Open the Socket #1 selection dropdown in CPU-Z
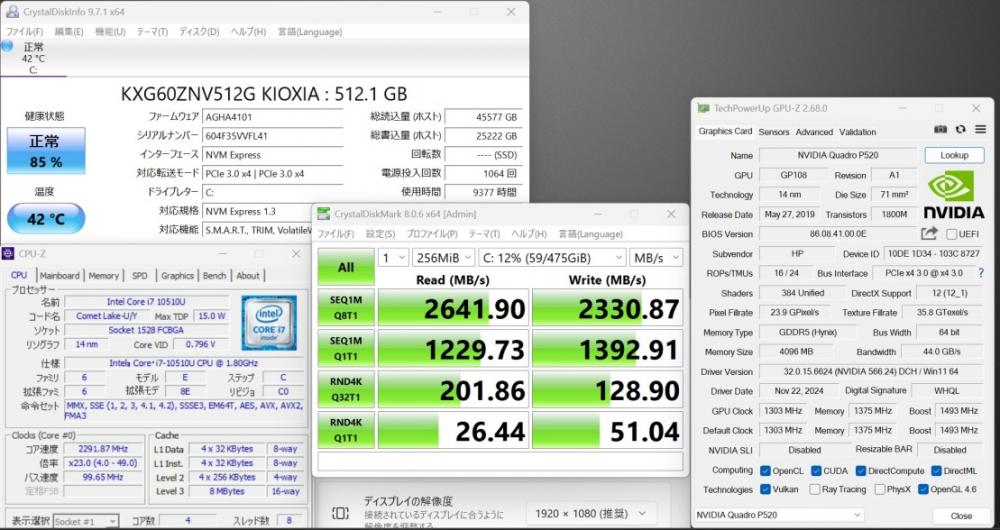The image size is (1000, 530). (85, 521)
